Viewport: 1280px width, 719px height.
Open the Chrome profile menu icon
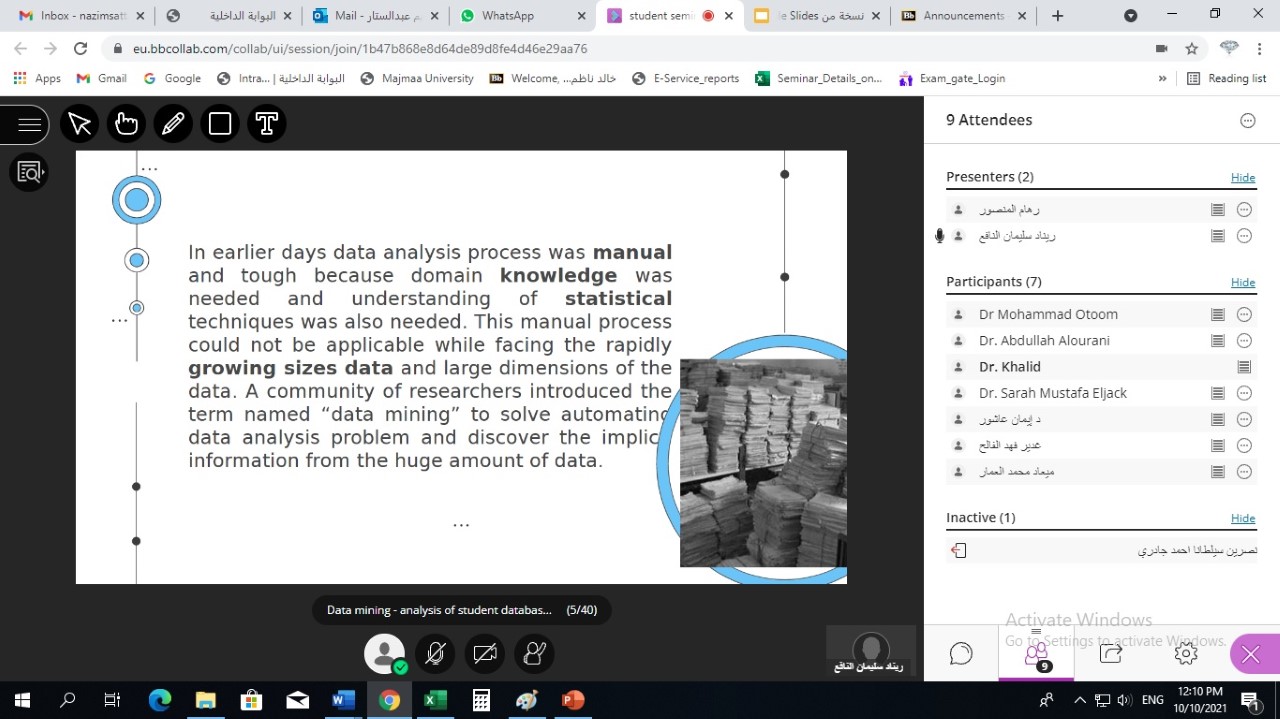pyautogui.click(x=1229, y=48)
